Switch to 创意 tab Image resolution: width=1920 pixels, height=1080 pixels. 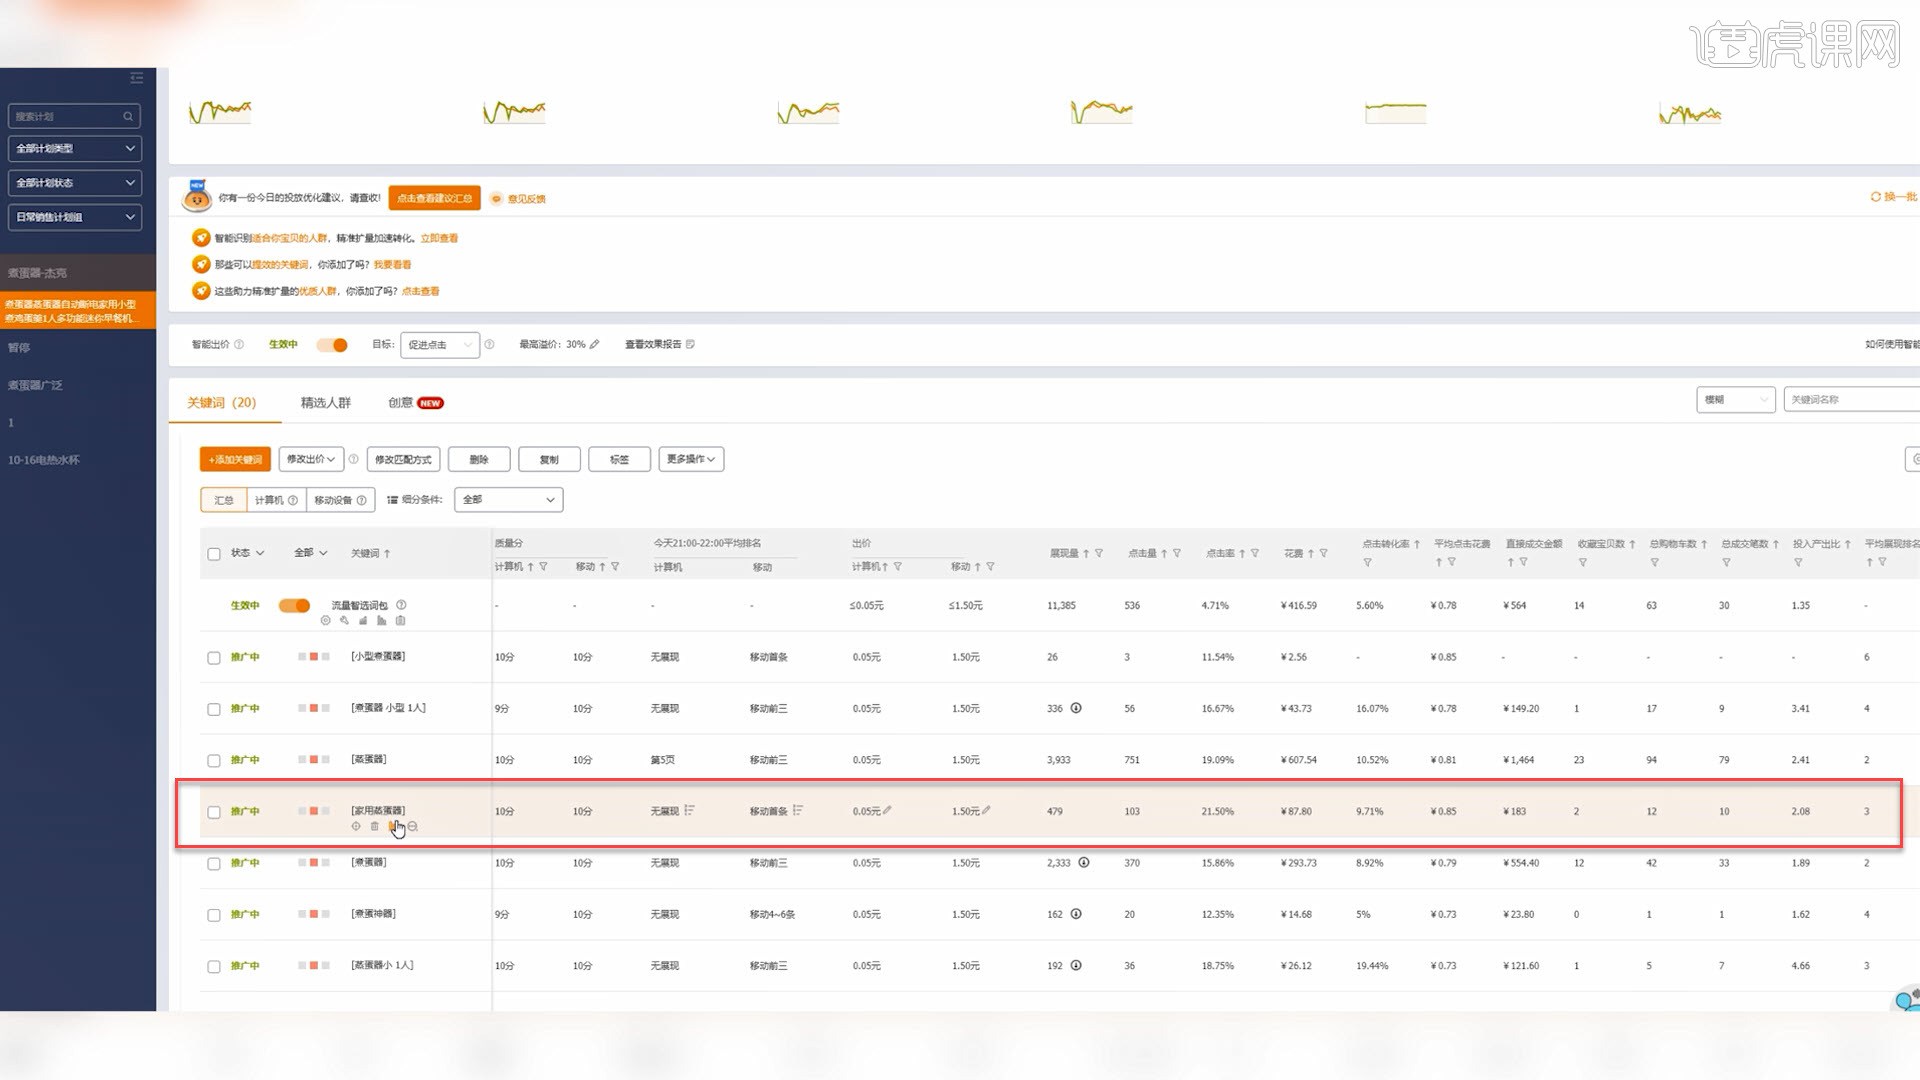415,402
